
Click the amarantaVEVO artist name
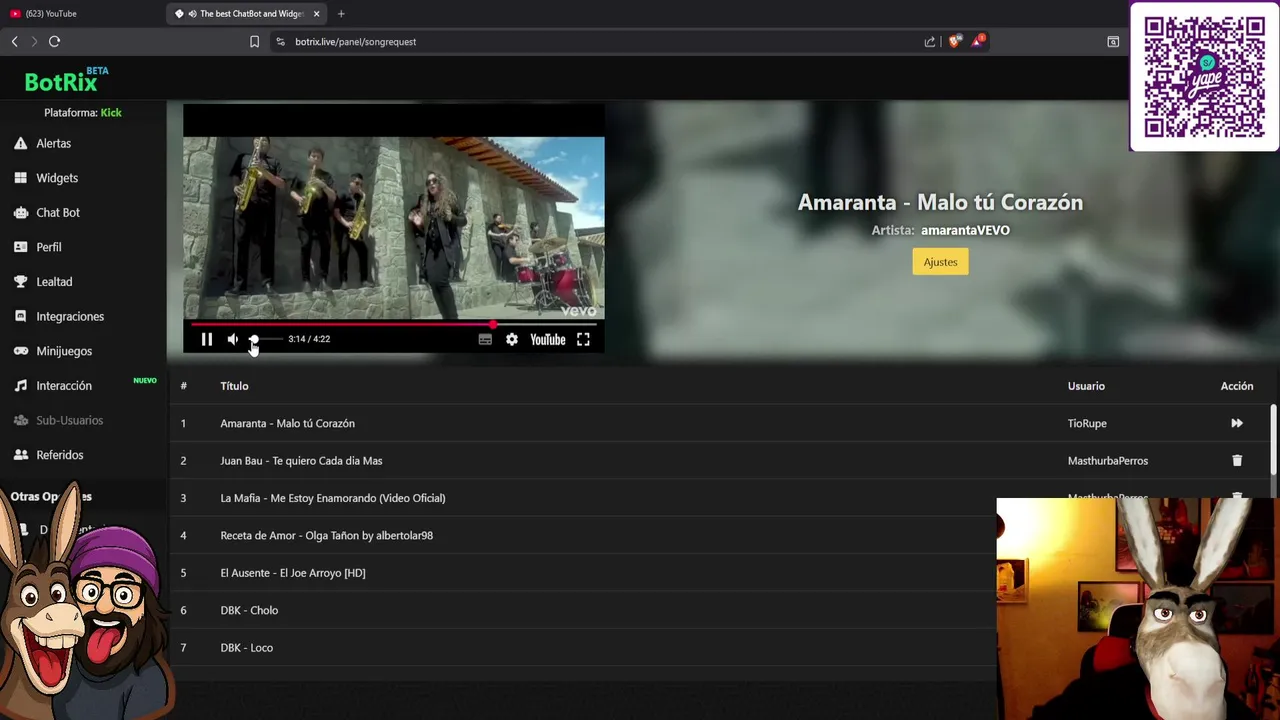[x=965, y=230]
